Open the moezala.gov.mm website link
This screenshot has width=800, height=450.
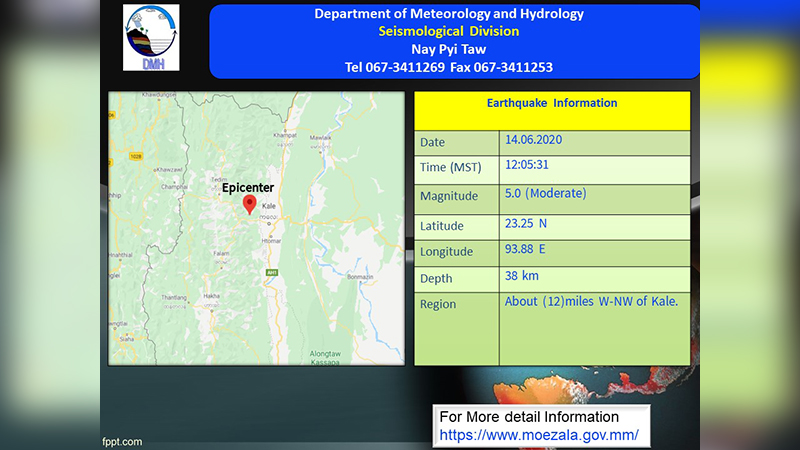coord(539,435)
